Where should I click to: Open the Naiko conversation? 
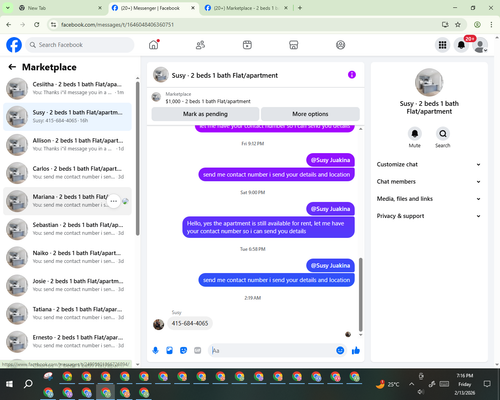[67, 257]
